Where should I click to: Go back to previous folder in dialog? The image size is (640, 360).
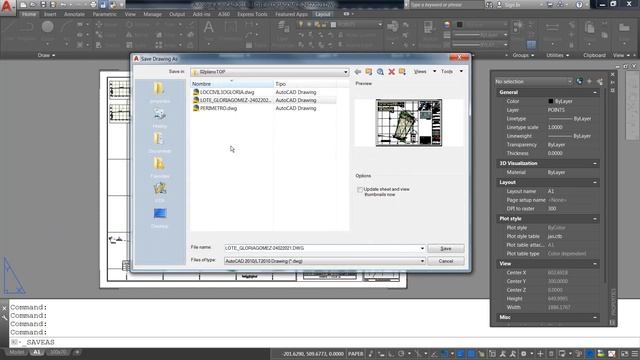click(x=358, y=72)
